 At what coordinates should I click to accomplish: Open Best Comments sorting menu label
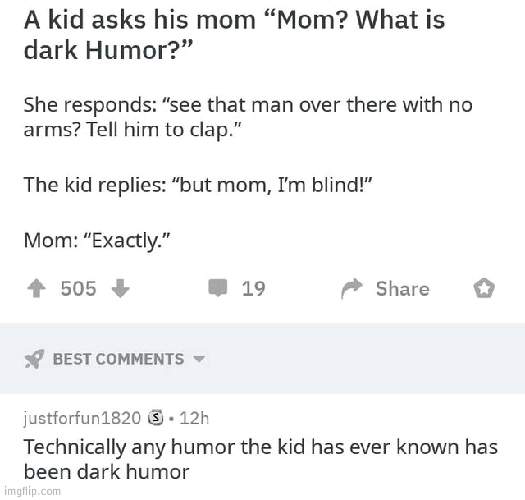click(x=119, y=359)
